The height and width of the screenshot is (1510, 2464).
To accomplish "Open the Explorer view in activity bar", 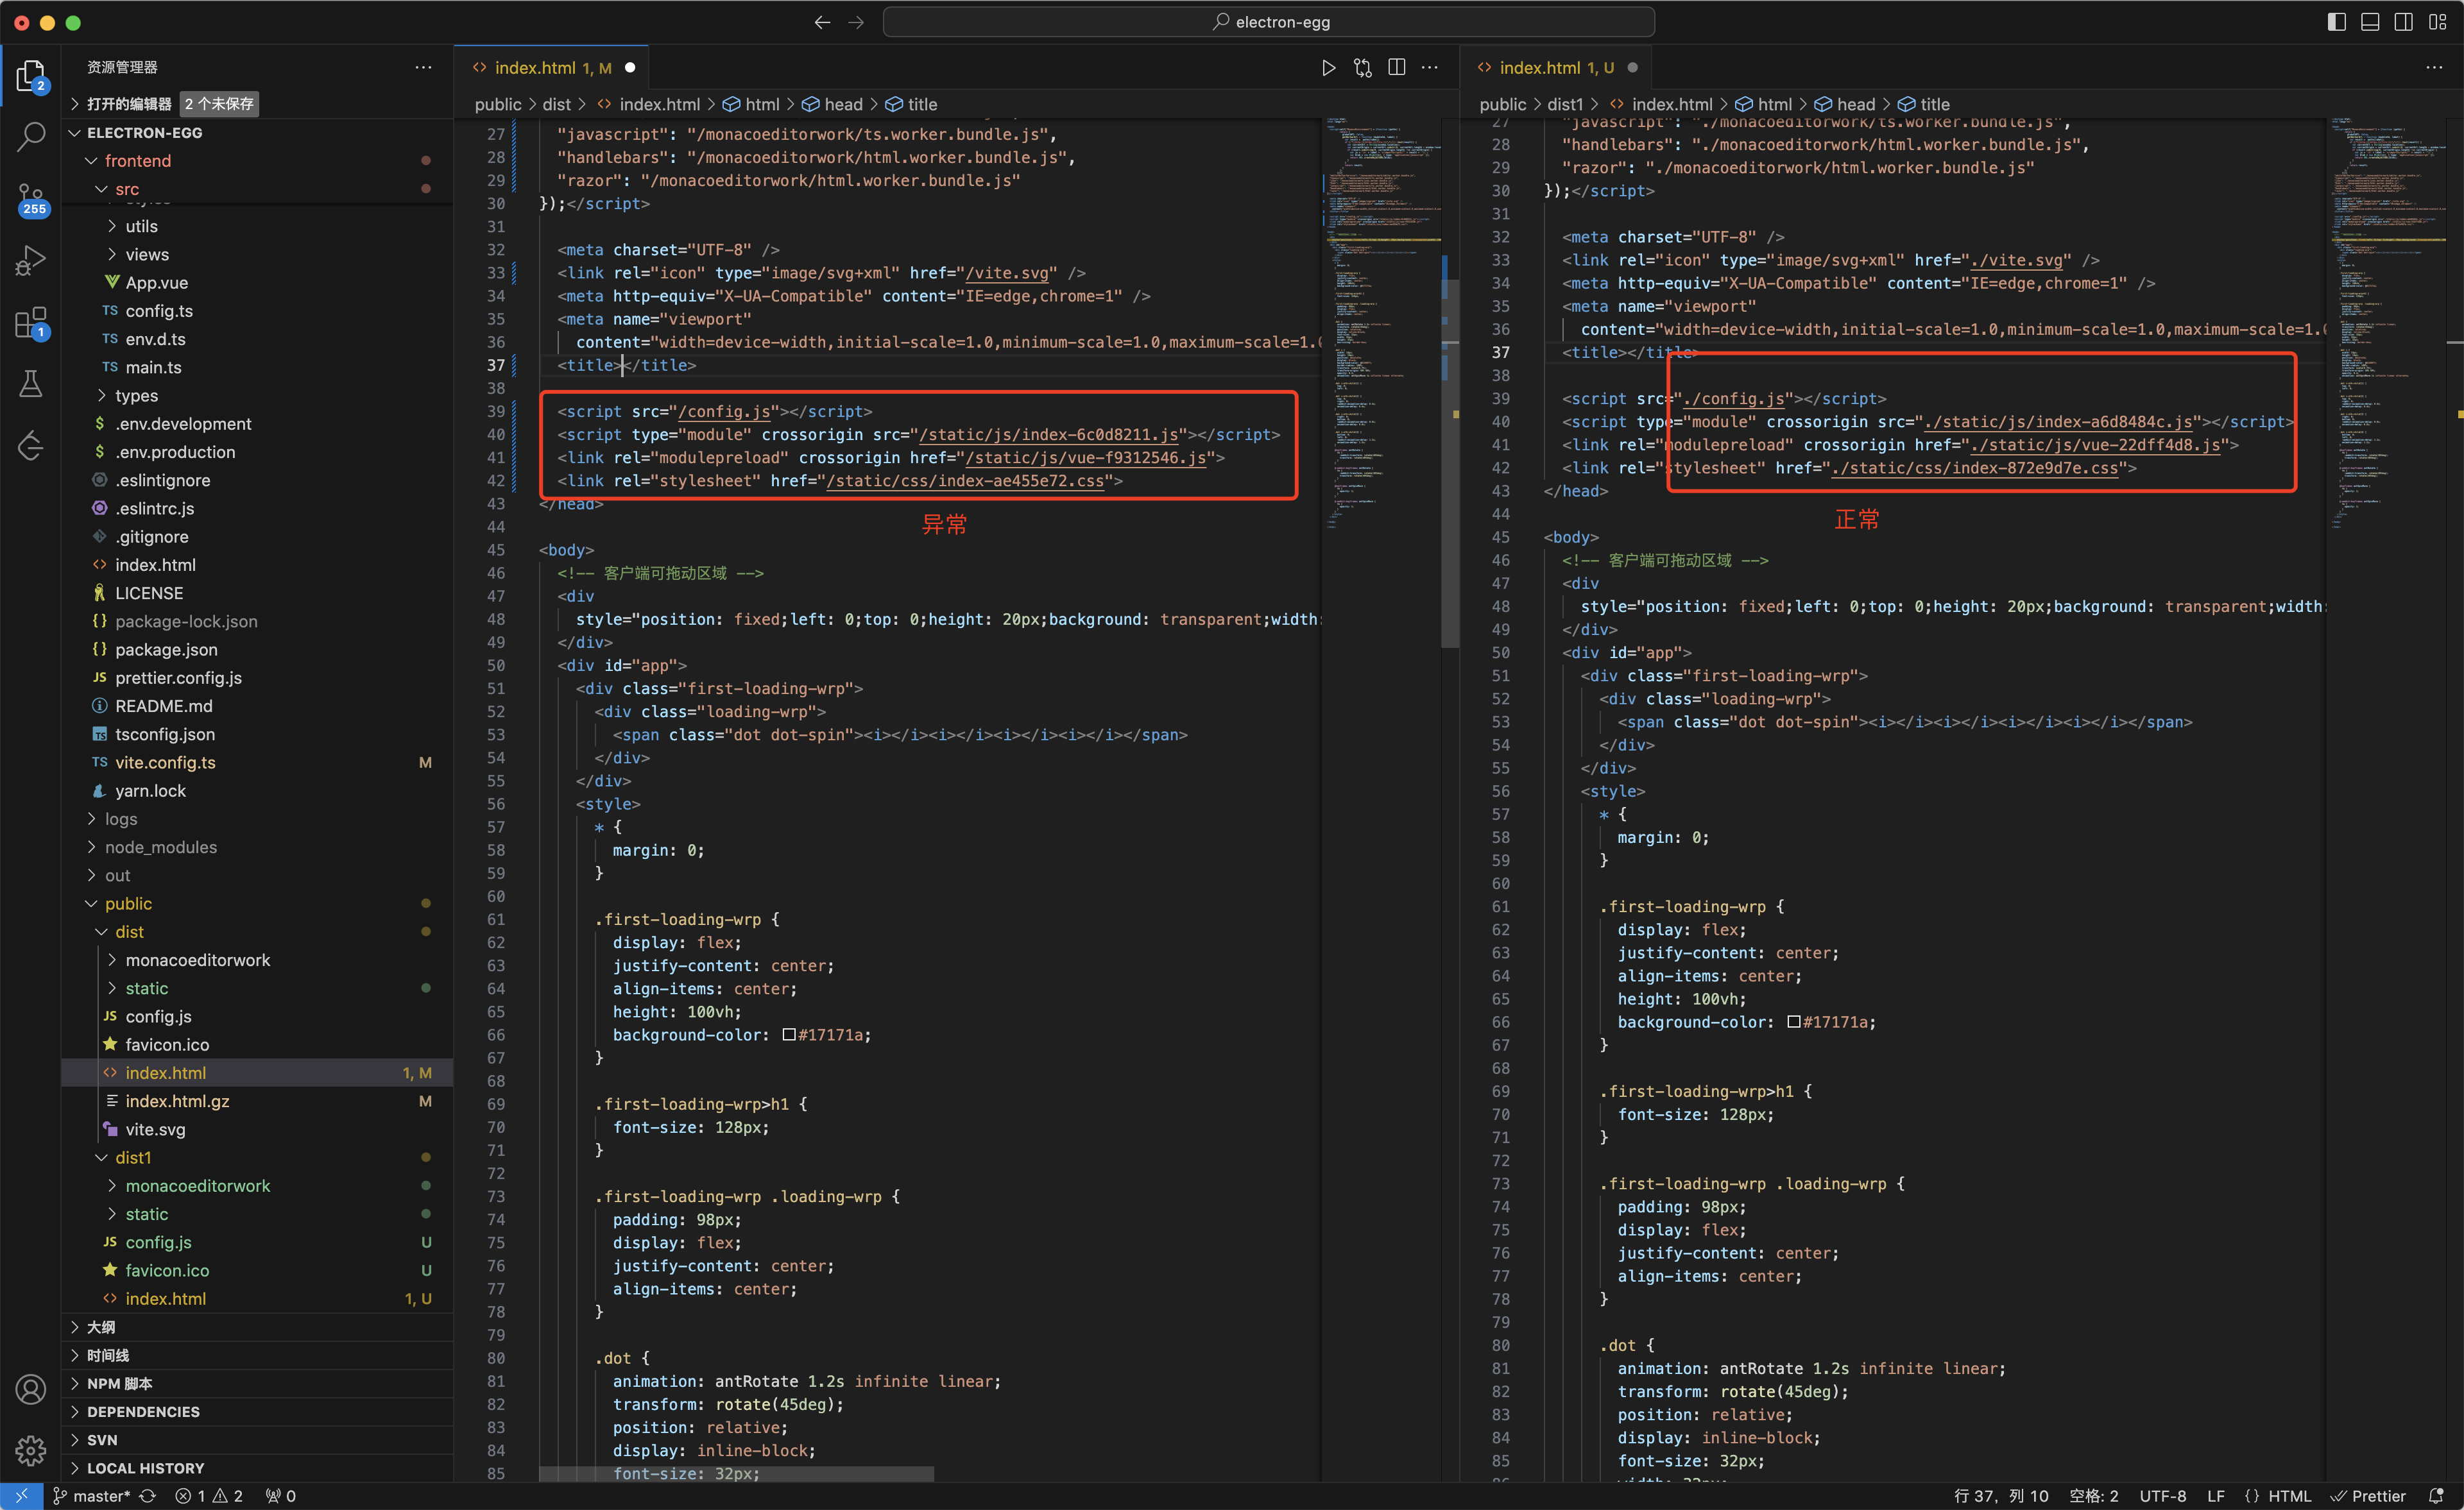I will coord(31,75).
